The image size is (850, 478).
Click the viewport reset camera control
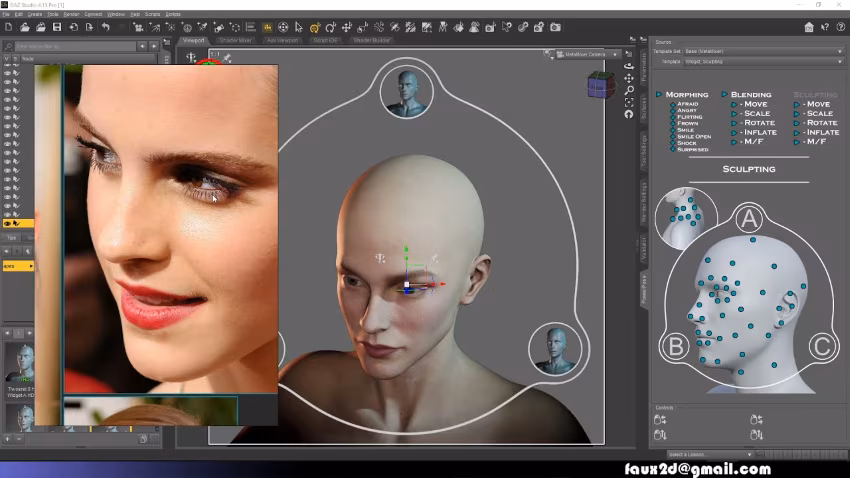629,114
